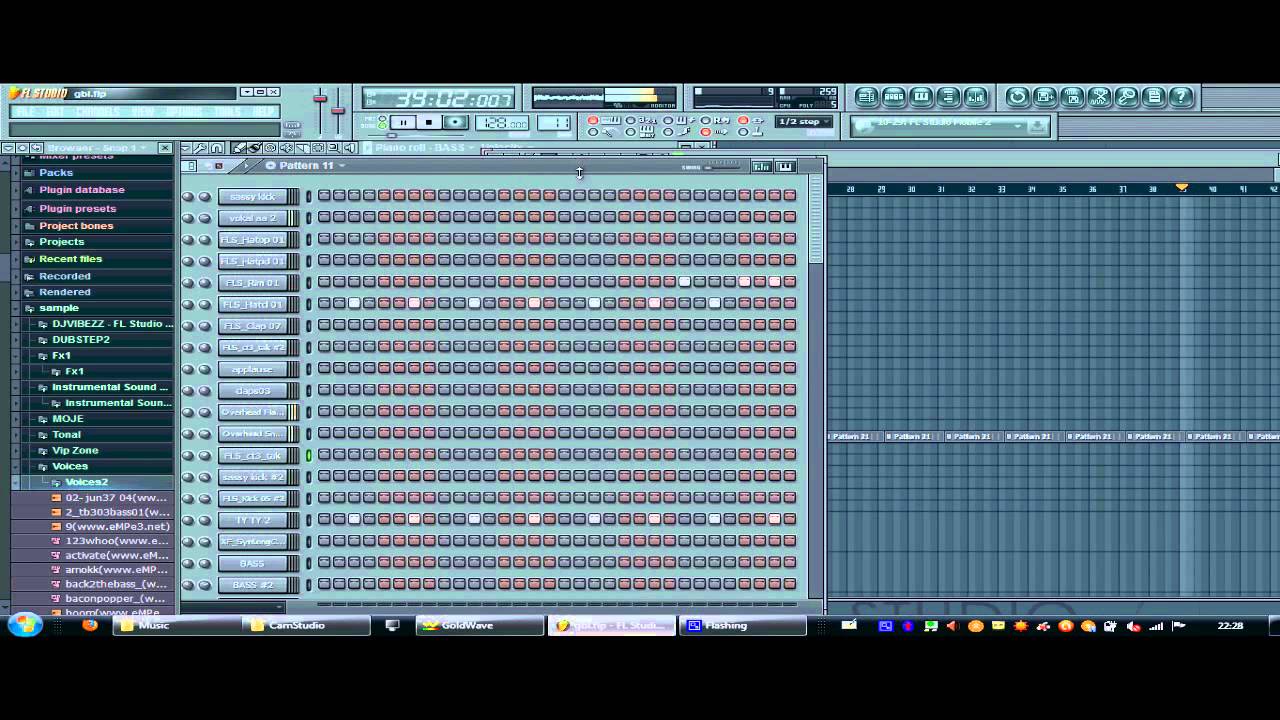1280x720 pixels.
Task: Open the VIEW menu
Action: coord(143,112)
